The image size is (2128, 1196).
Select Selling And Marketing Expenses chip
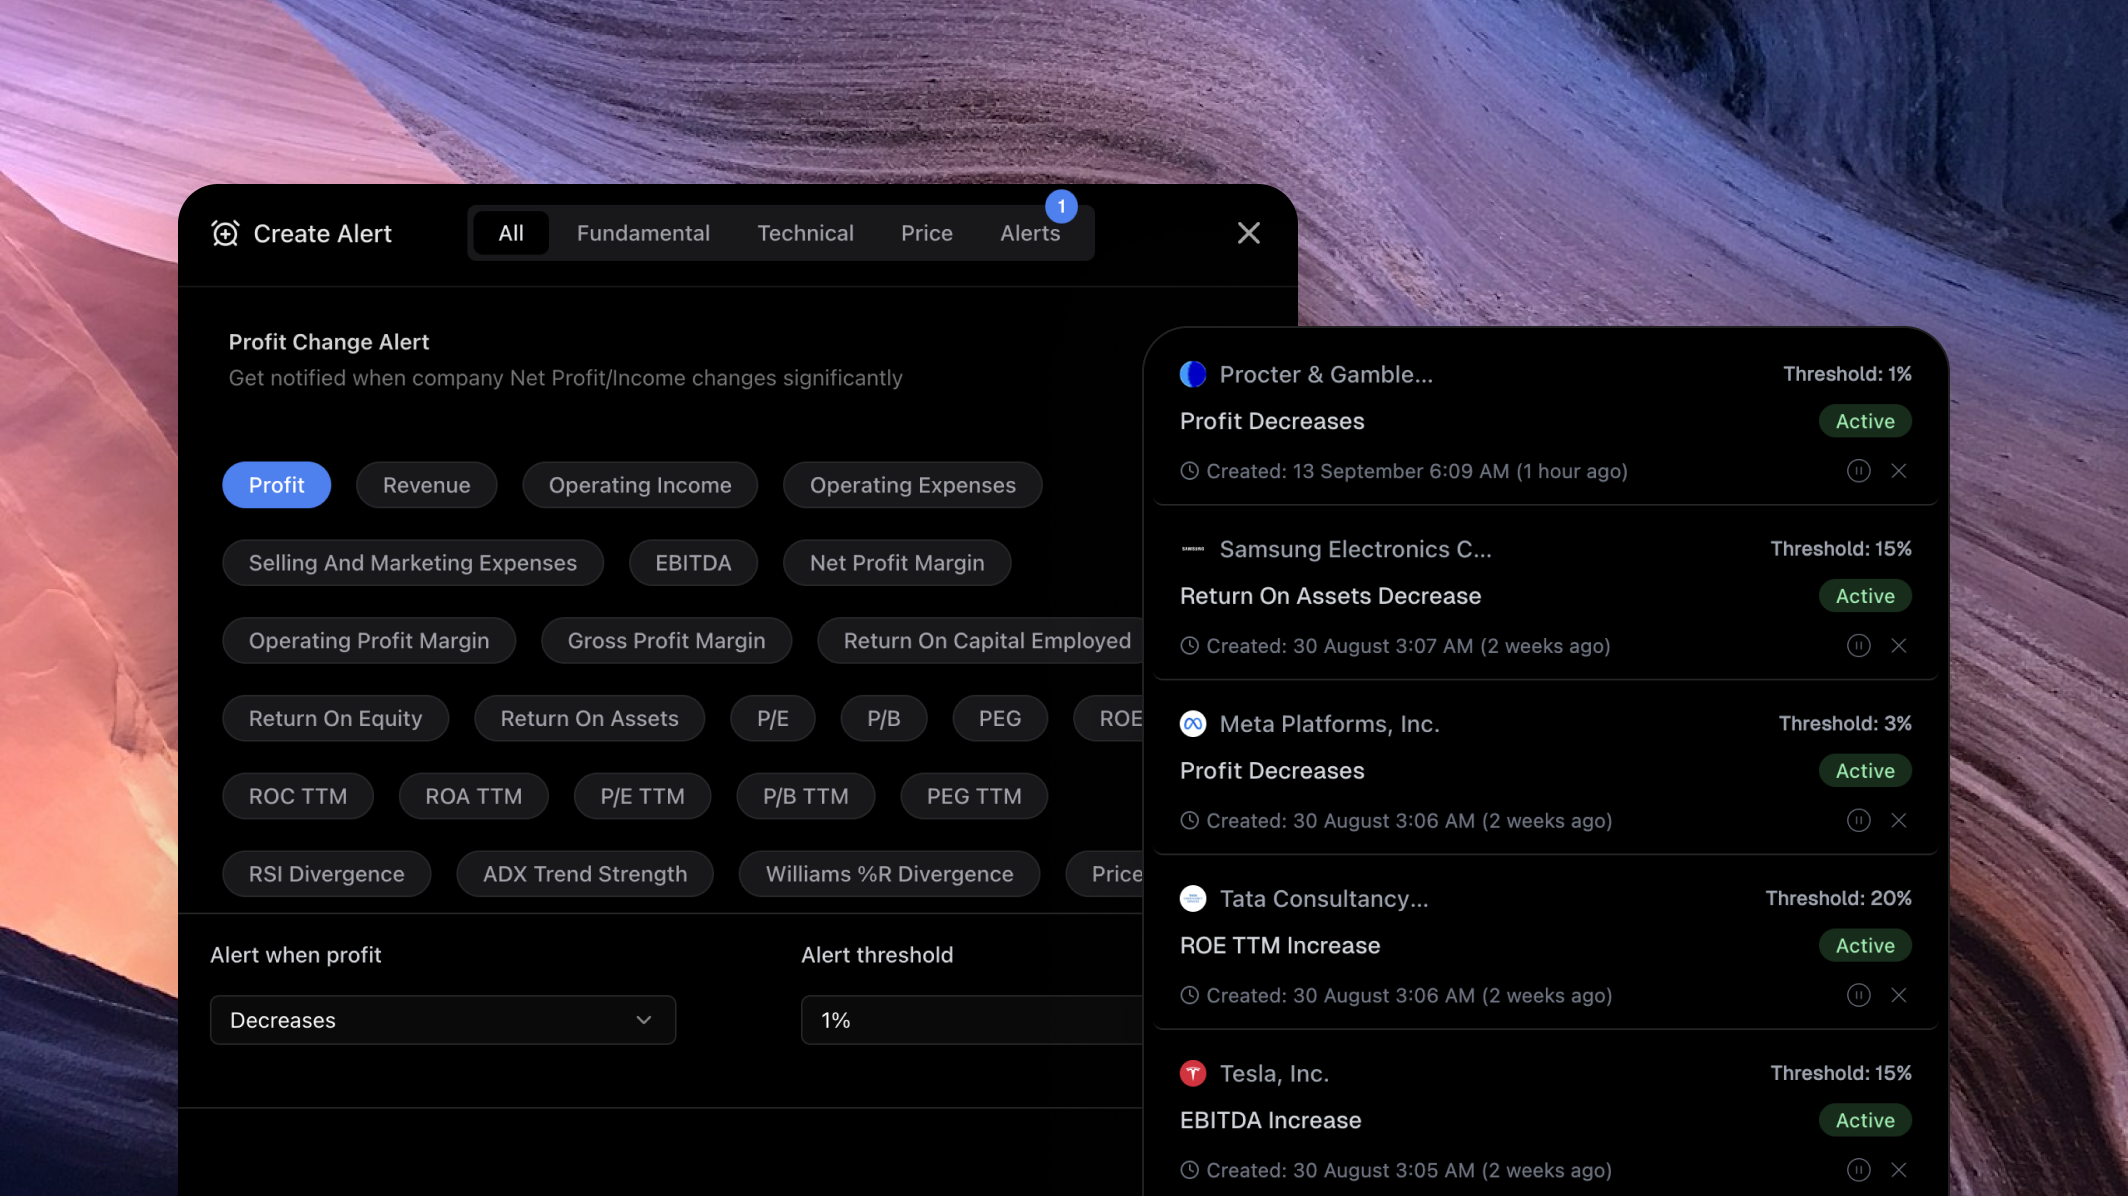coord(413,563)
